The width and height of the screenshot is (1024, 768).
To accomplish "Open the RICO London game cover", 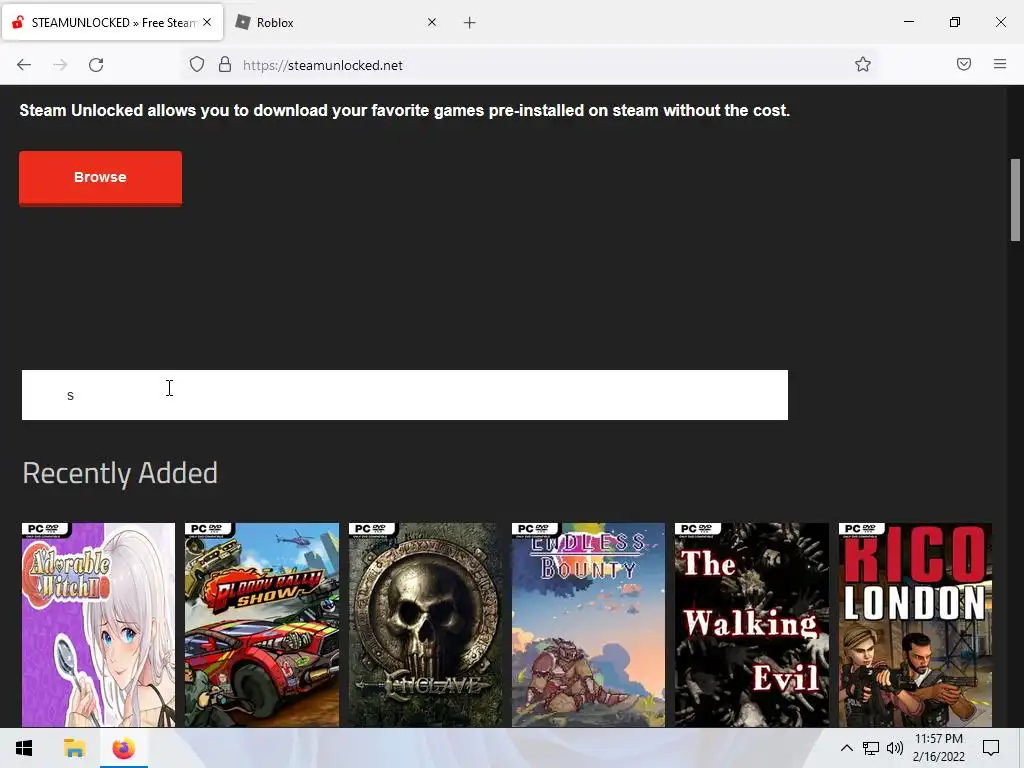I will coord(915,624).
